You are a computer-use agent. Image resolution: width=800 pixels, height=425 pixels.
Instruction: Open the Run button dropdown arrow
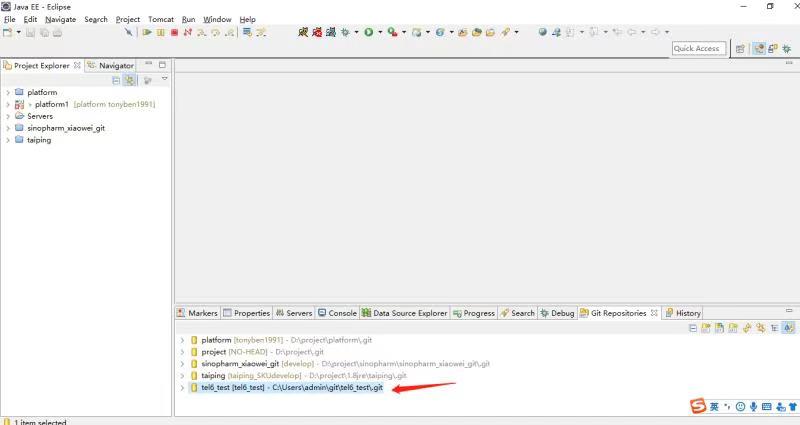click(x=380, y=32)
